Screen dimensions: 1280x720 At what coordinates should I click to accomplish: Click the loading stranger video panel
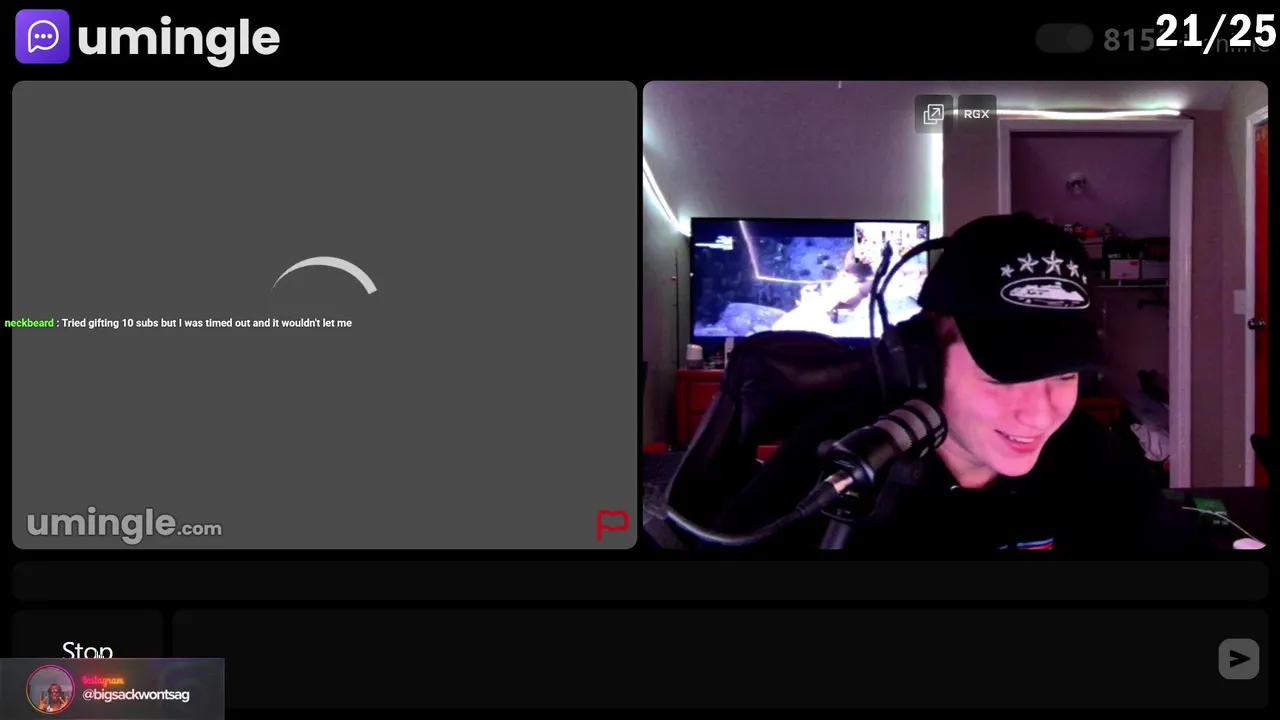pyautogui.click(x=325, y=315)
